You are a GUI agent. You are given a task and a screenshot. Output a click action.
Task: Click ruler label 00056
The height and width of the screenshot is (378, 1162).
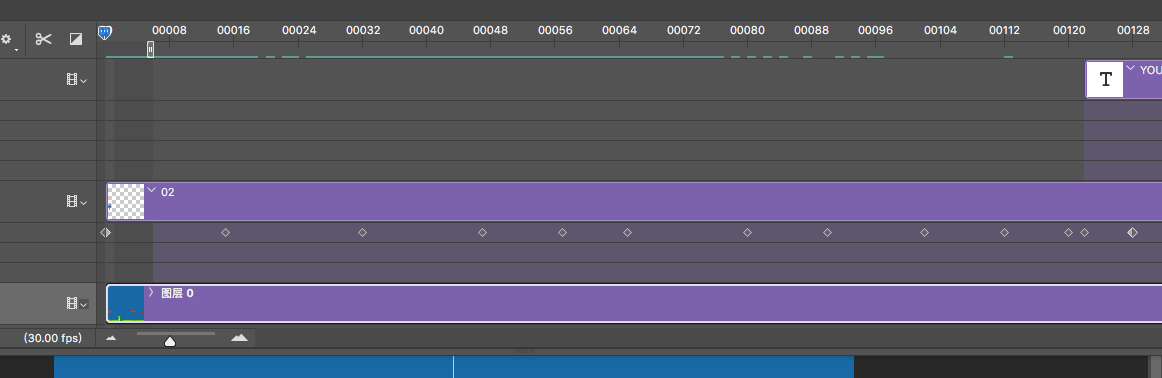click(x=555, y=30)
